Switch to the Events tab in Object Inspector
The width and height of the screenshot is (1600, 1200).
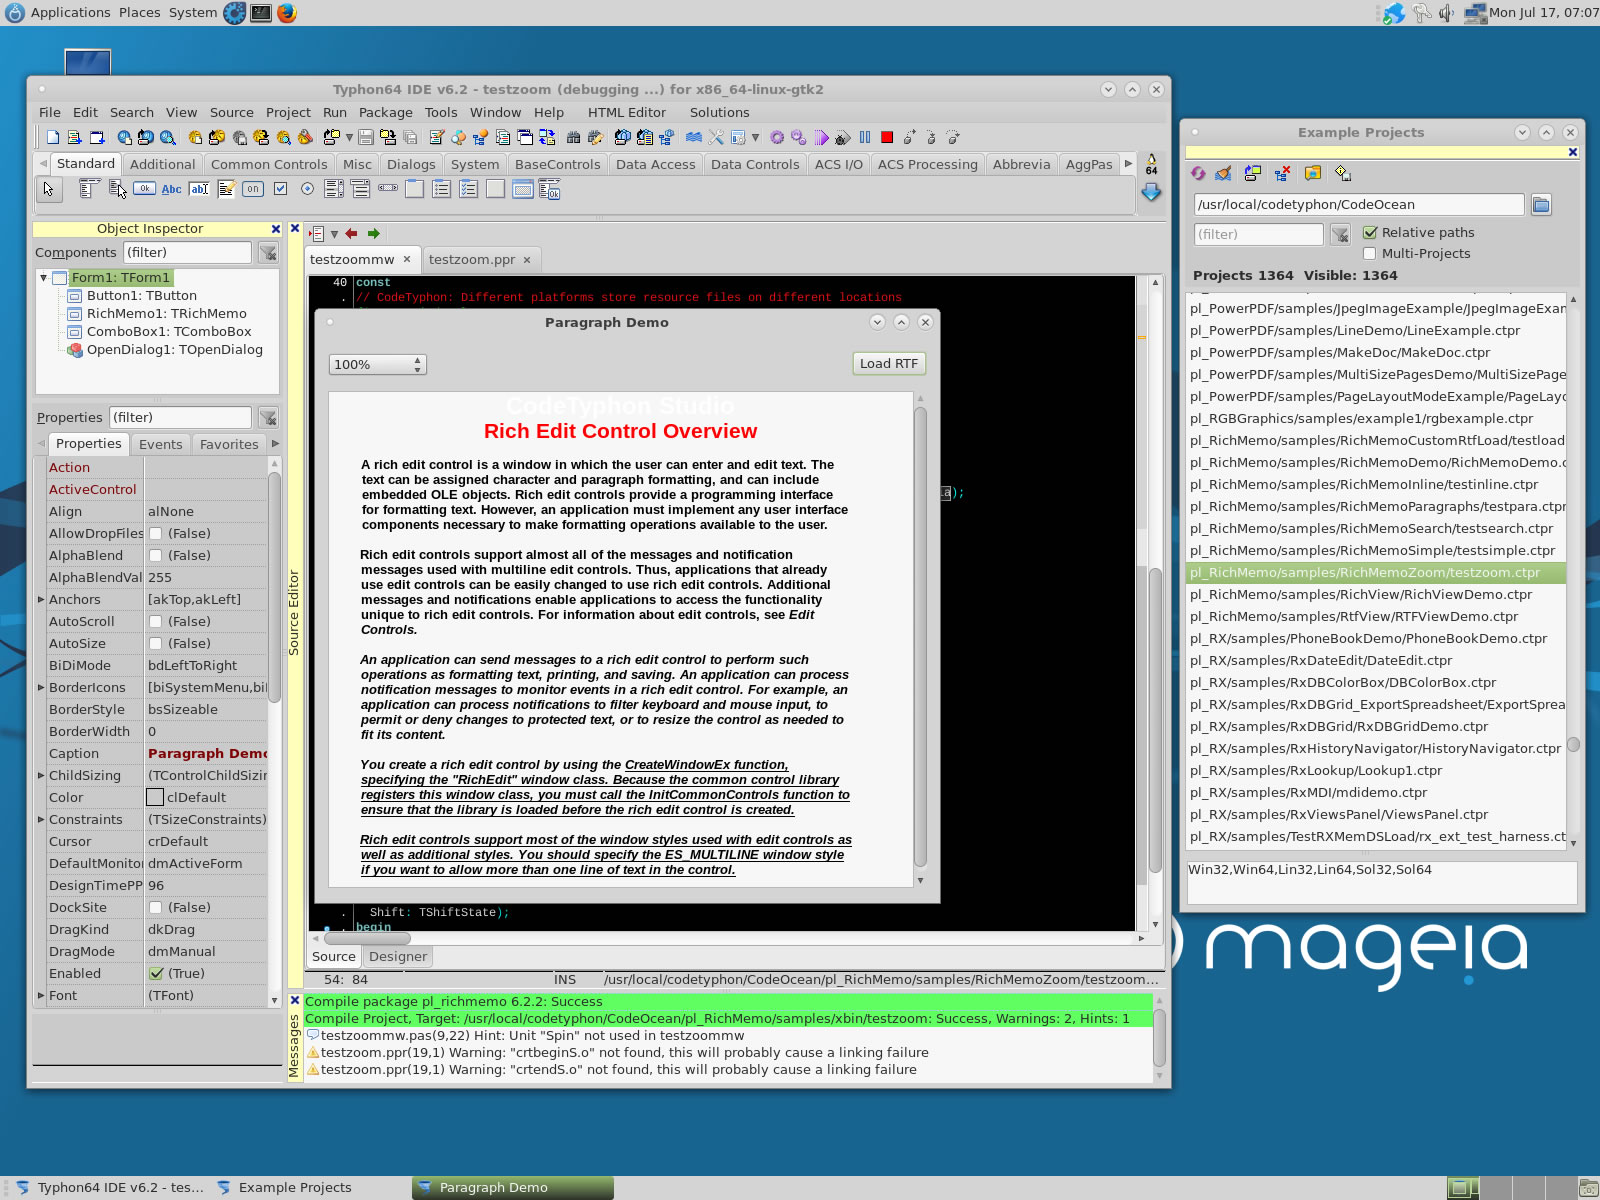pos(161,444)
